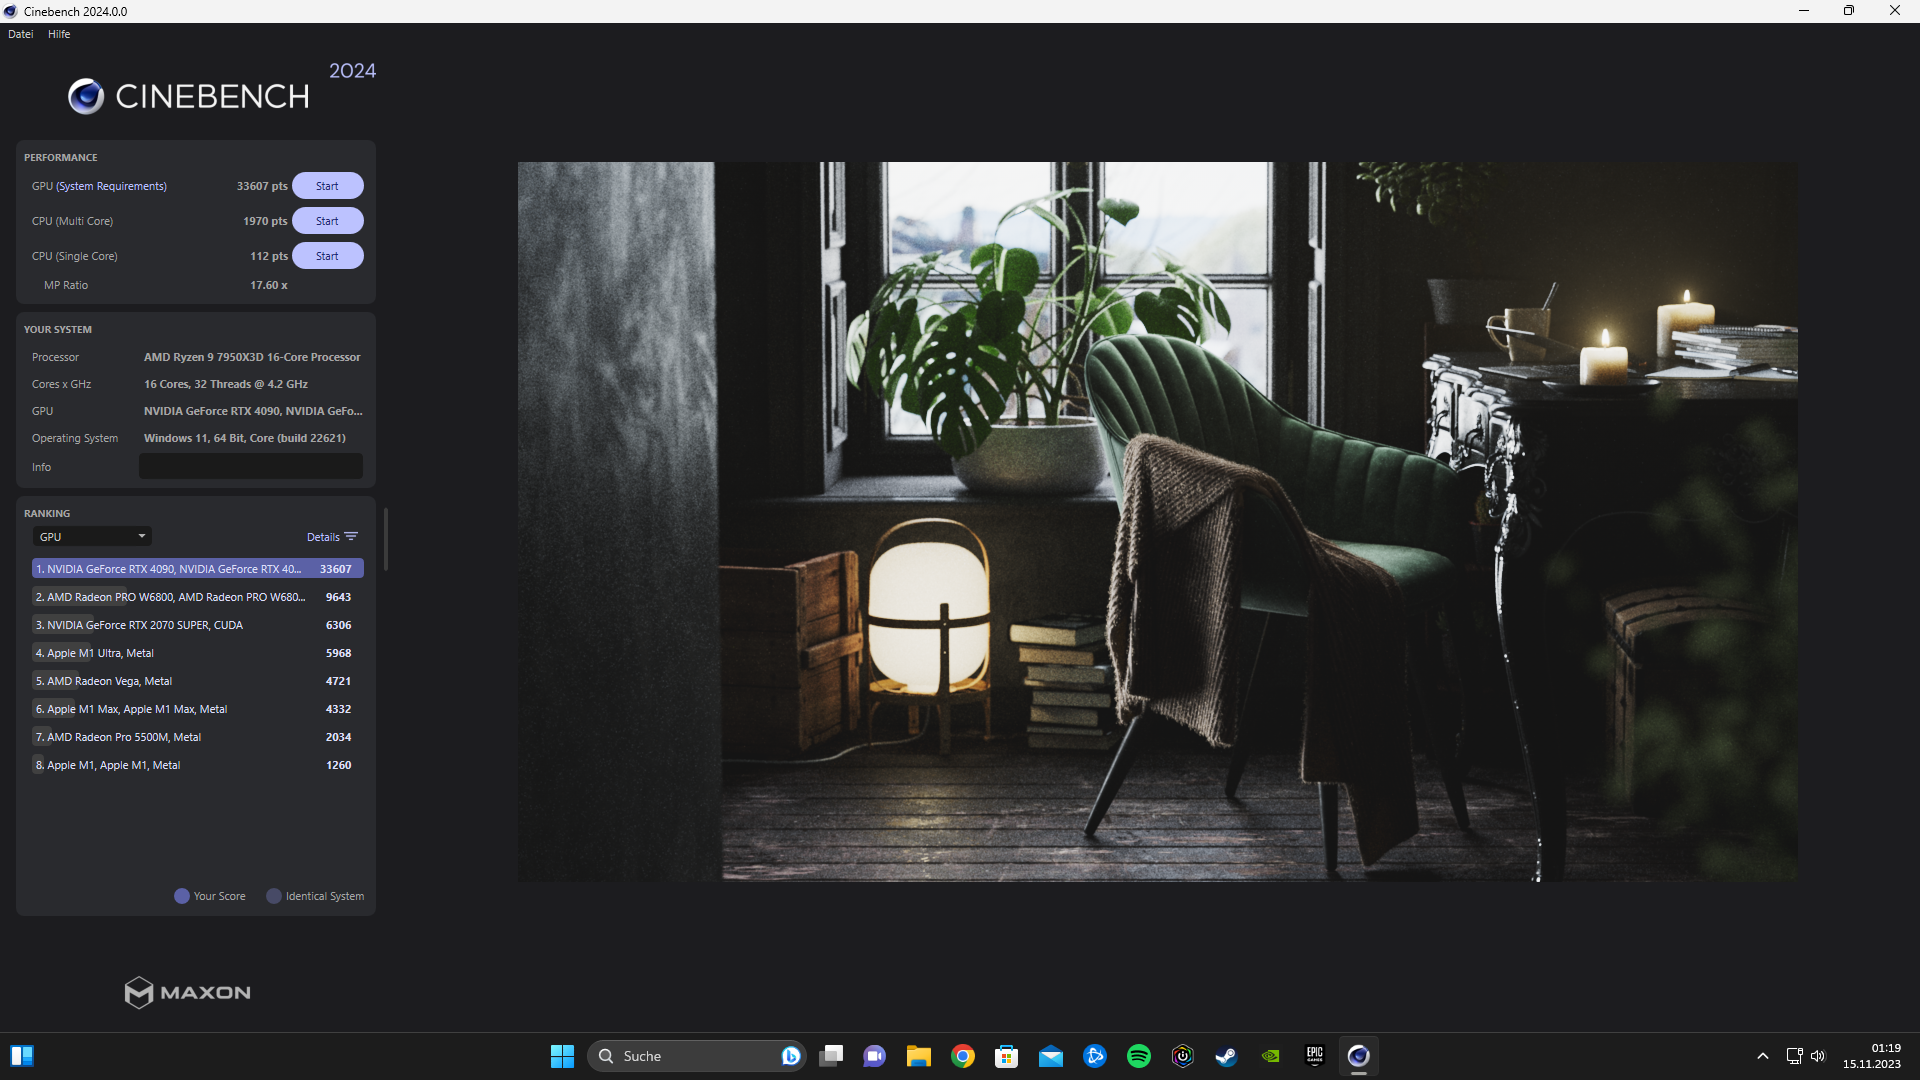This screenshot has width=1920, height=1080.
Task: Open the Maxon logo at bottom left
Action: pos(186,992)
